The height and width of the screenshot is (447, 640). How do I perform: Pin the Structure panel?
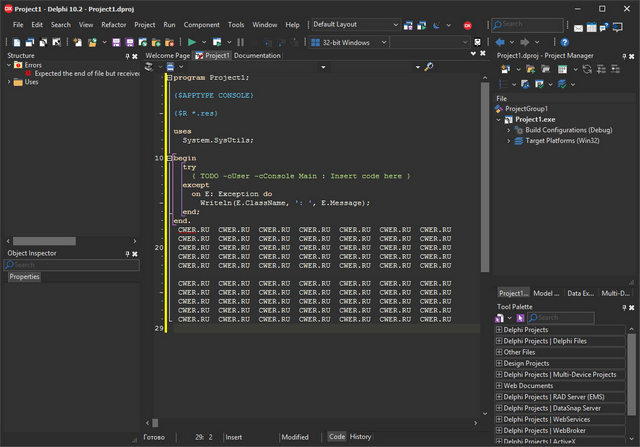pos(127,56)
